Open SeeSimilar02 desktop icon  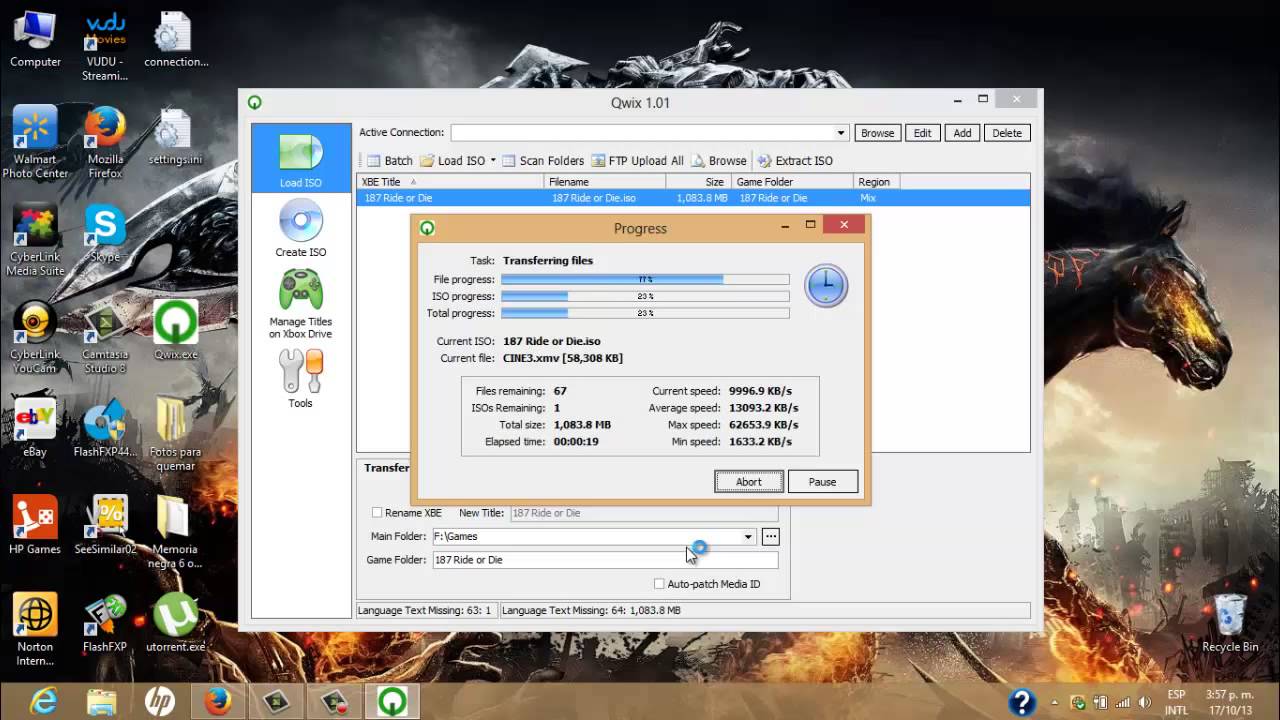tap(105, 525)
